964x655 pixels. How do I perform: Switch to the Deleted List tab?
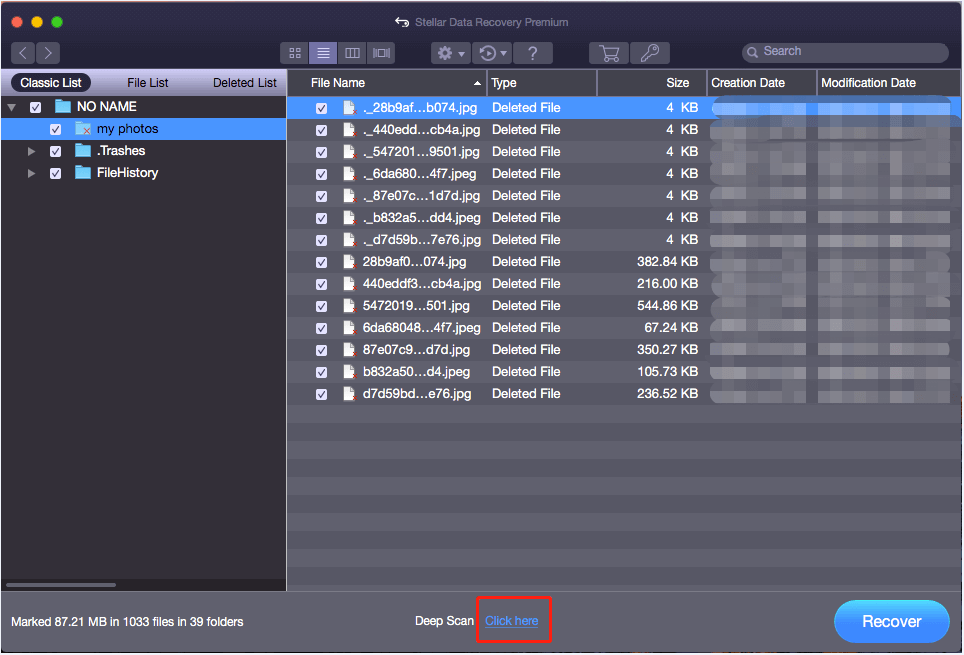244,83
